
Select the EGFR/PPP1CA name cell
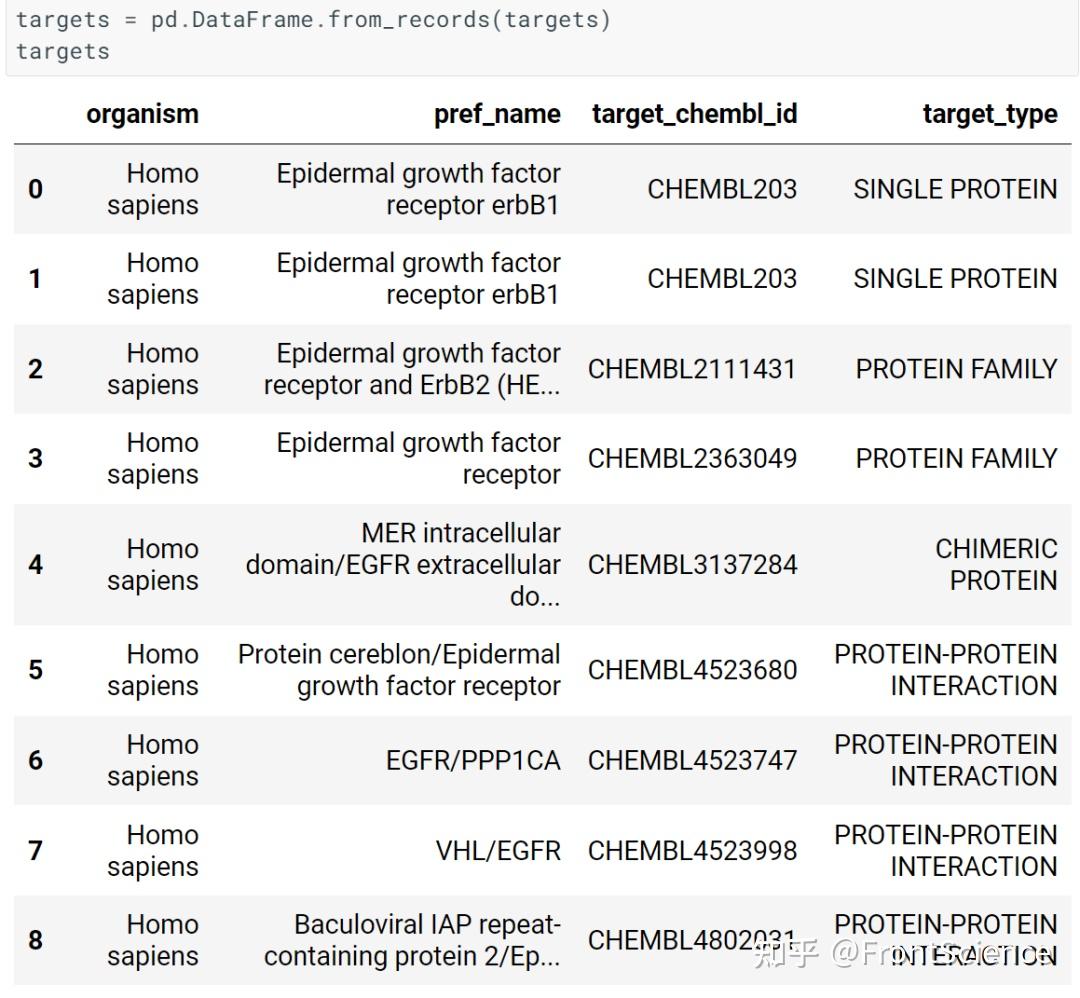coord(473,760)
